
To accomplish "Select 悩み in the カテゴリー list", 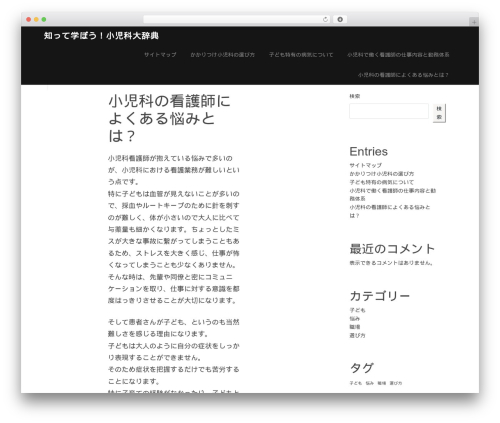I will pos(355,319).
